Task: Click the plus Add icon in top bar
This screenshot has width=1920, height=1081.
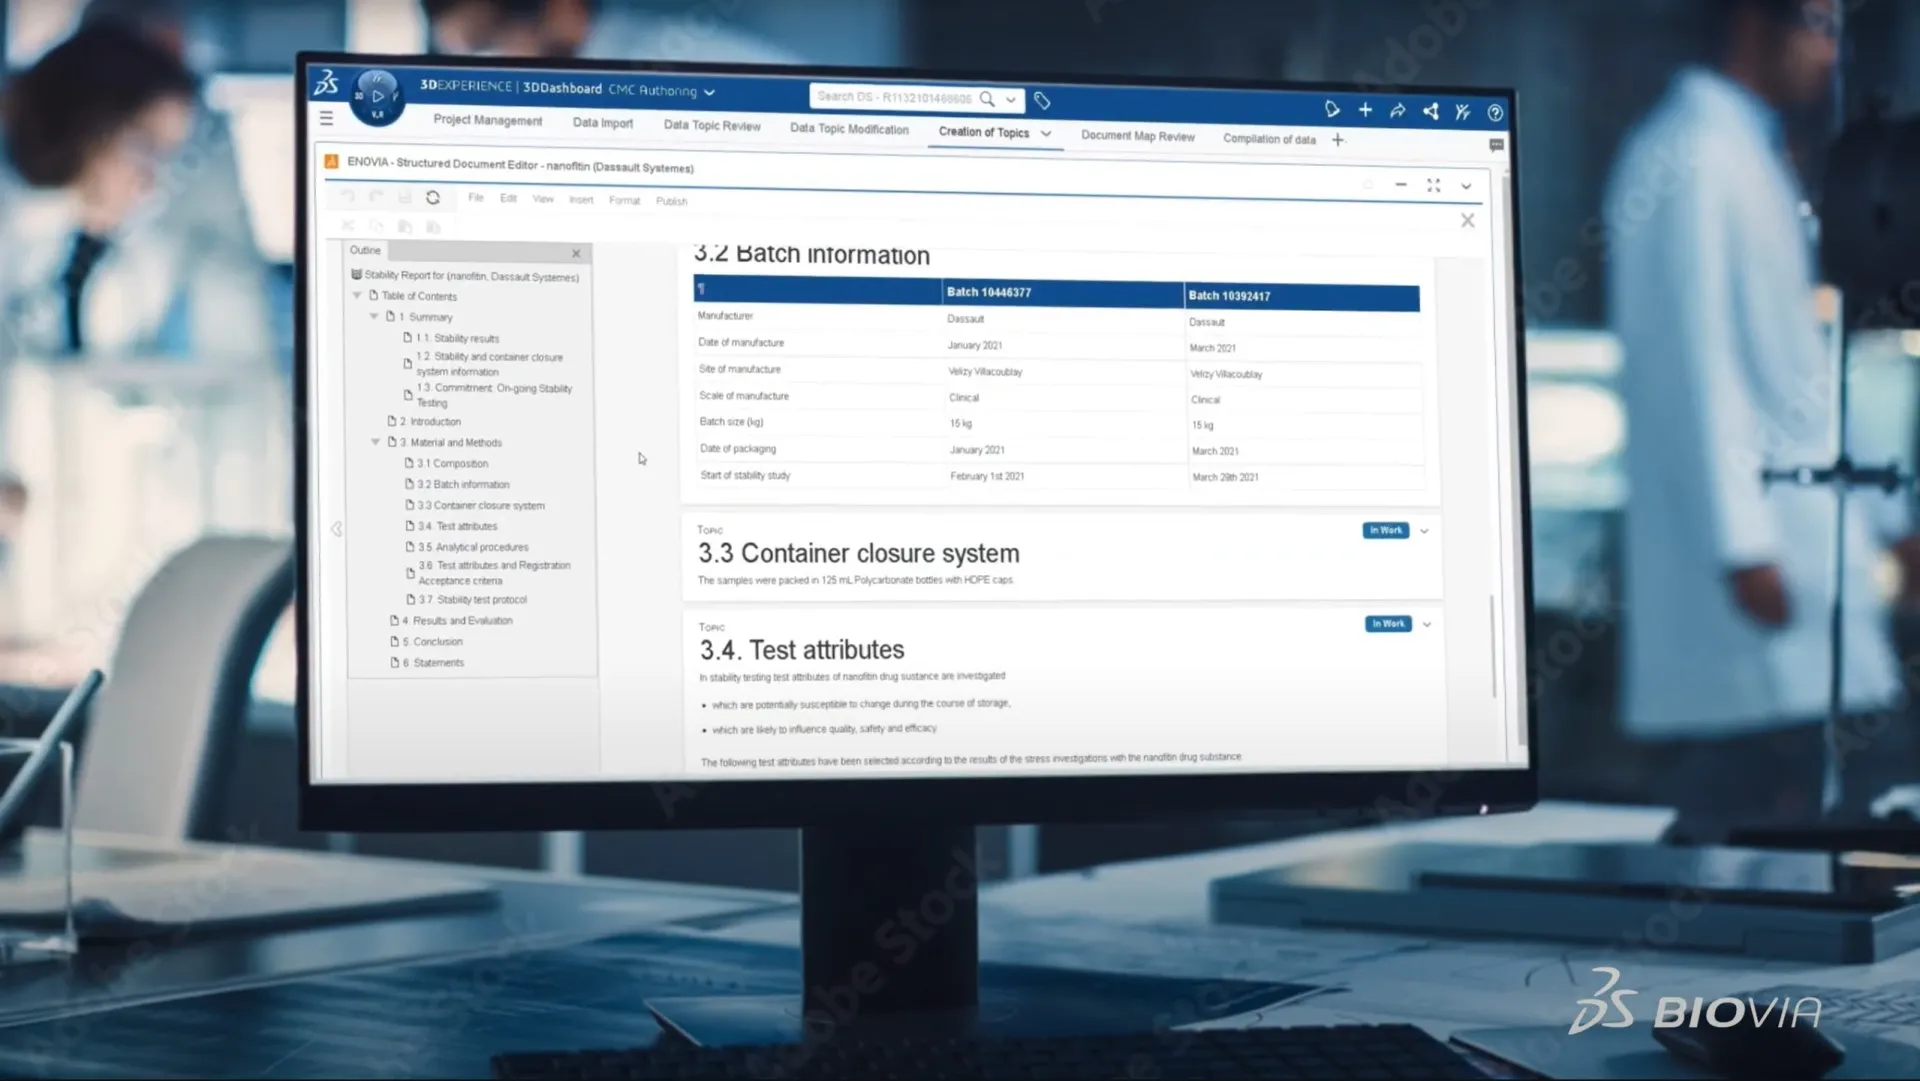Action: (x=1365, y=110)
